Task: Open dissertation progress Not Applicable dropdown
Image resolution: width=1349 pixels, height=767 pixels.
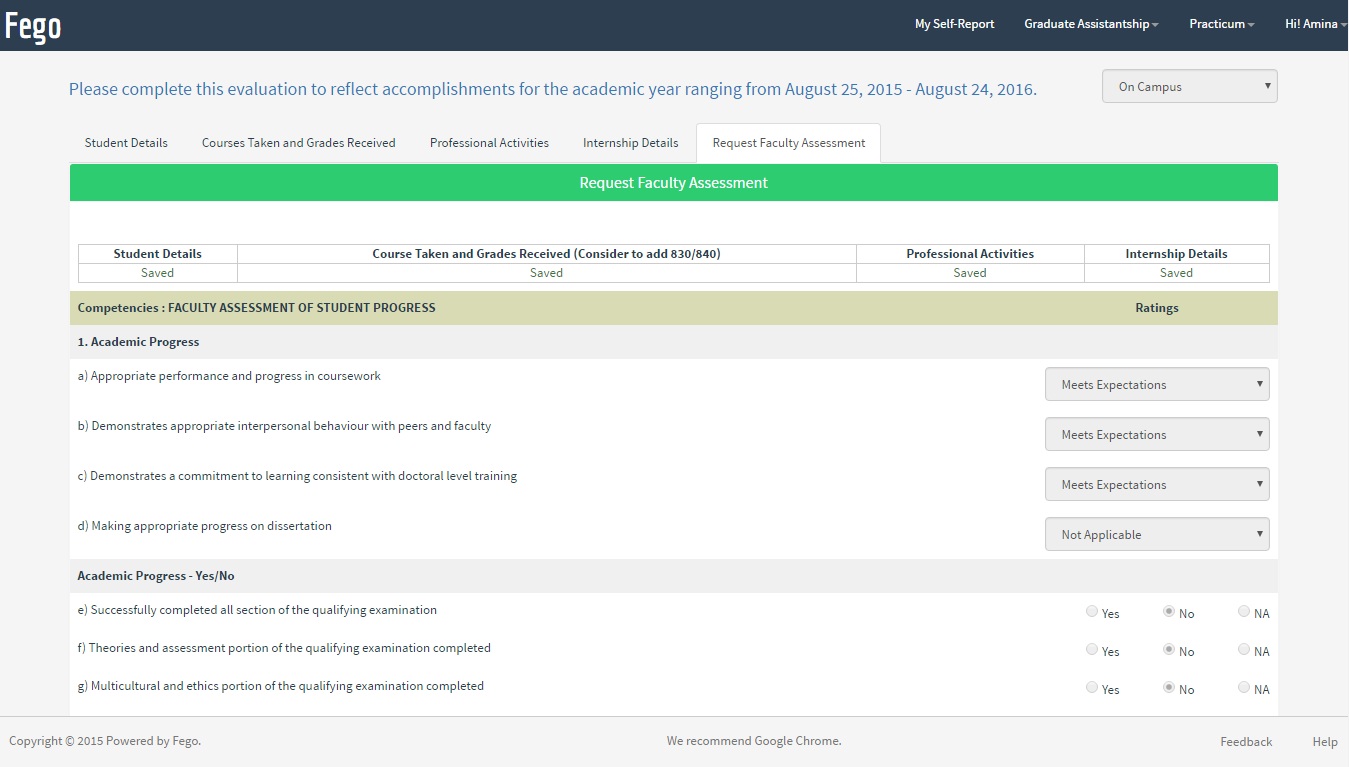Action: coord(1156,535)
